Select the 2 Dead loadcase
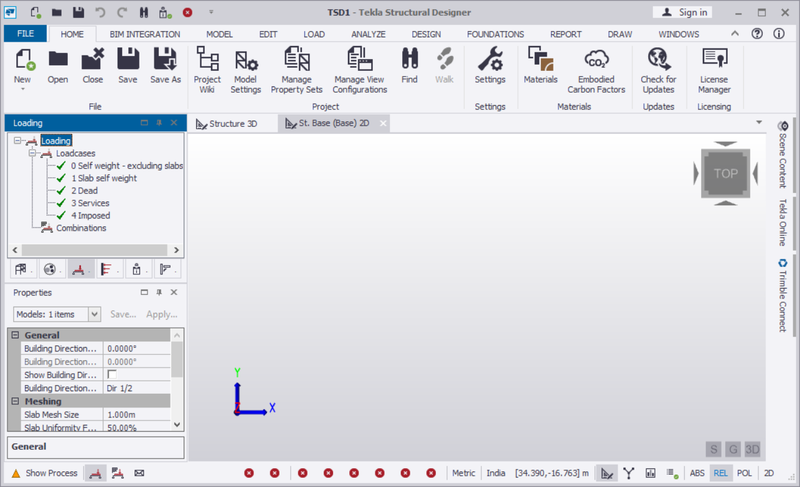The height and width of the screenshot is (487, 800). click(x=84, y=191)
